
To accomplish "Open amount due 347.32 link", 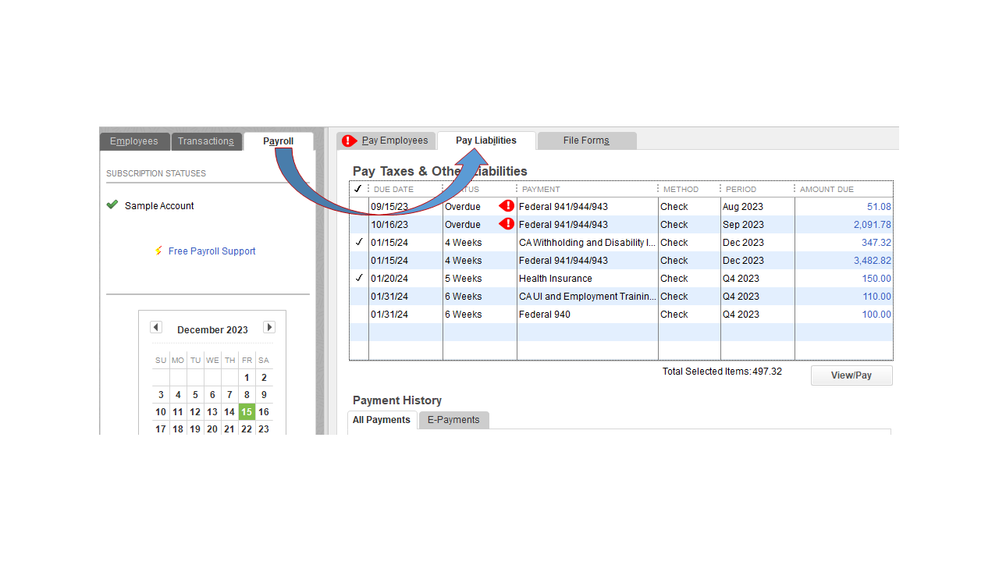I will [x=876, y=242].
